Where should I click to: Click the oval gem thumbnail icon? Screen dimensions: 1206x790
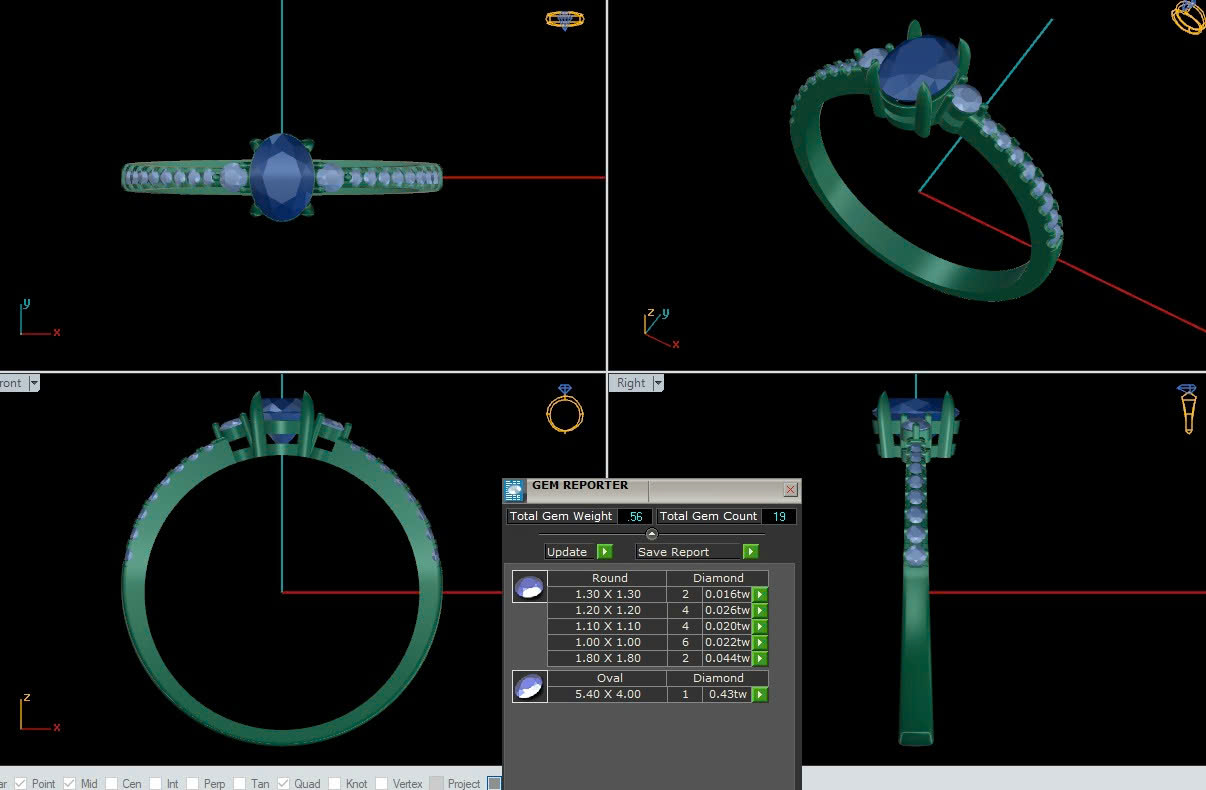(529, 686)
